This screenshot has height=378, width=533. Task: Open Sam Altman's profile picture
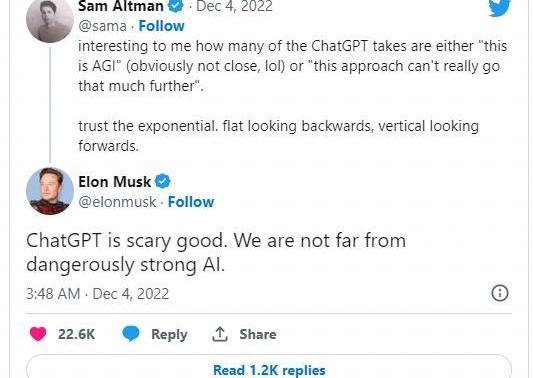(50, 19)
